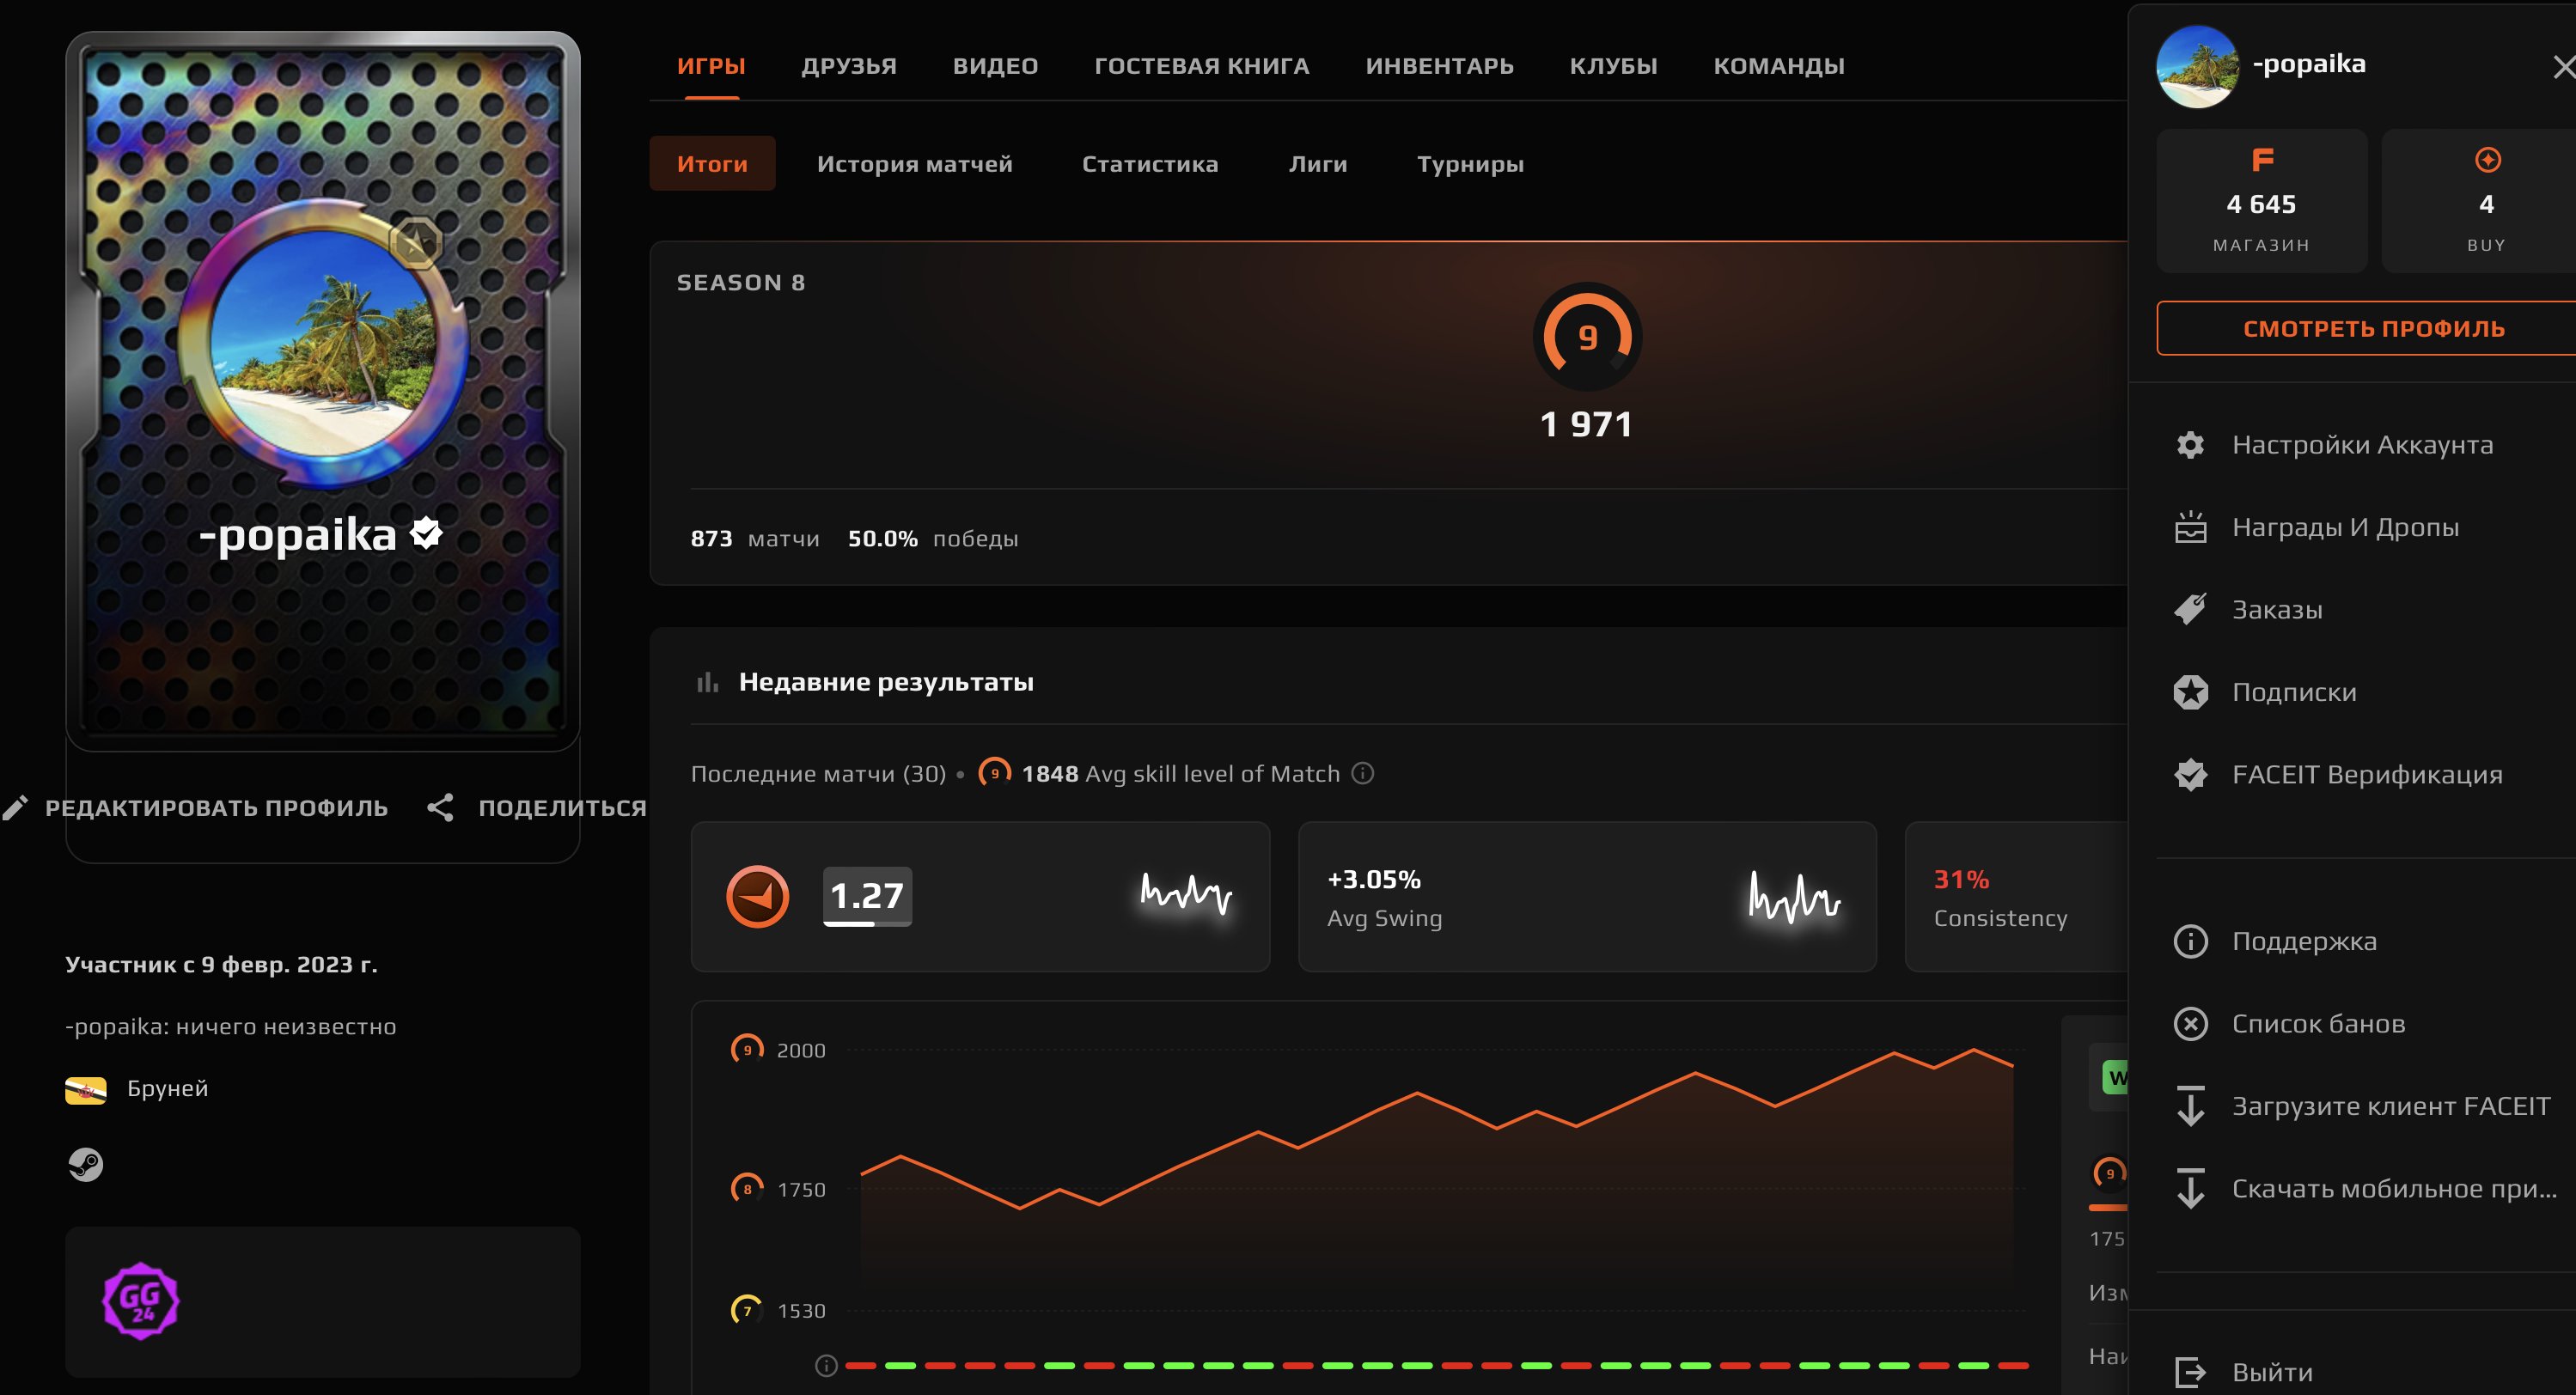2576x1395 pixels.
Task: Click level 7 icon at 1530 on chart
Action: (747, 1310)
